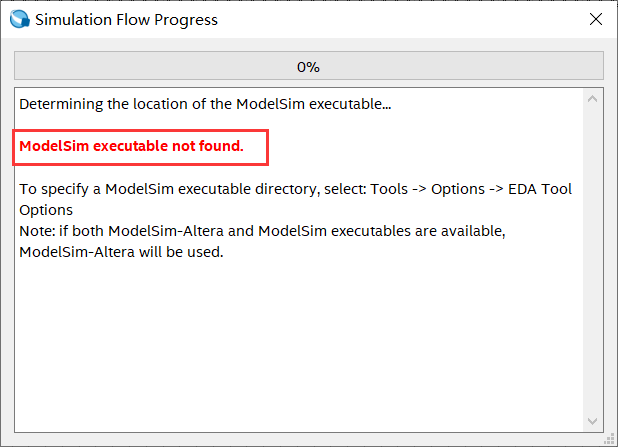Click the scroll-up arrow of the log pane
Image resolution: width=618 pixels, height=447 pixels.
593,100
